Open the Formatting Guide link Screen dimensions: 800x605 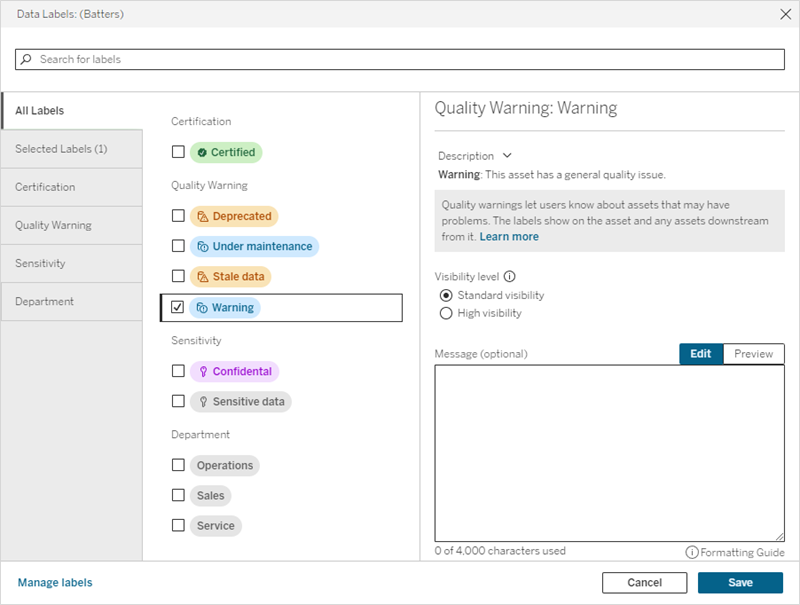742,552
